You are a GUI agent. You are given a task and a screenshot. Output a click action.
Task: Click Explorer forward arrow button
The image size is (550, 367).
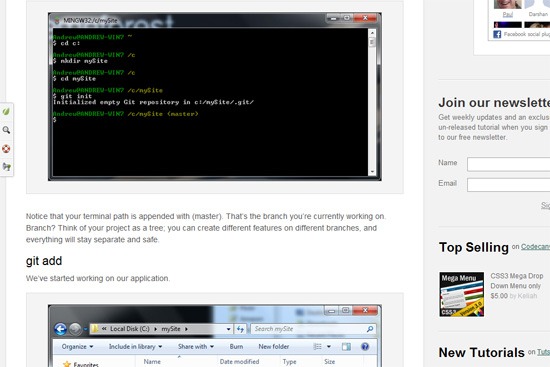click(x=75, y=329)
